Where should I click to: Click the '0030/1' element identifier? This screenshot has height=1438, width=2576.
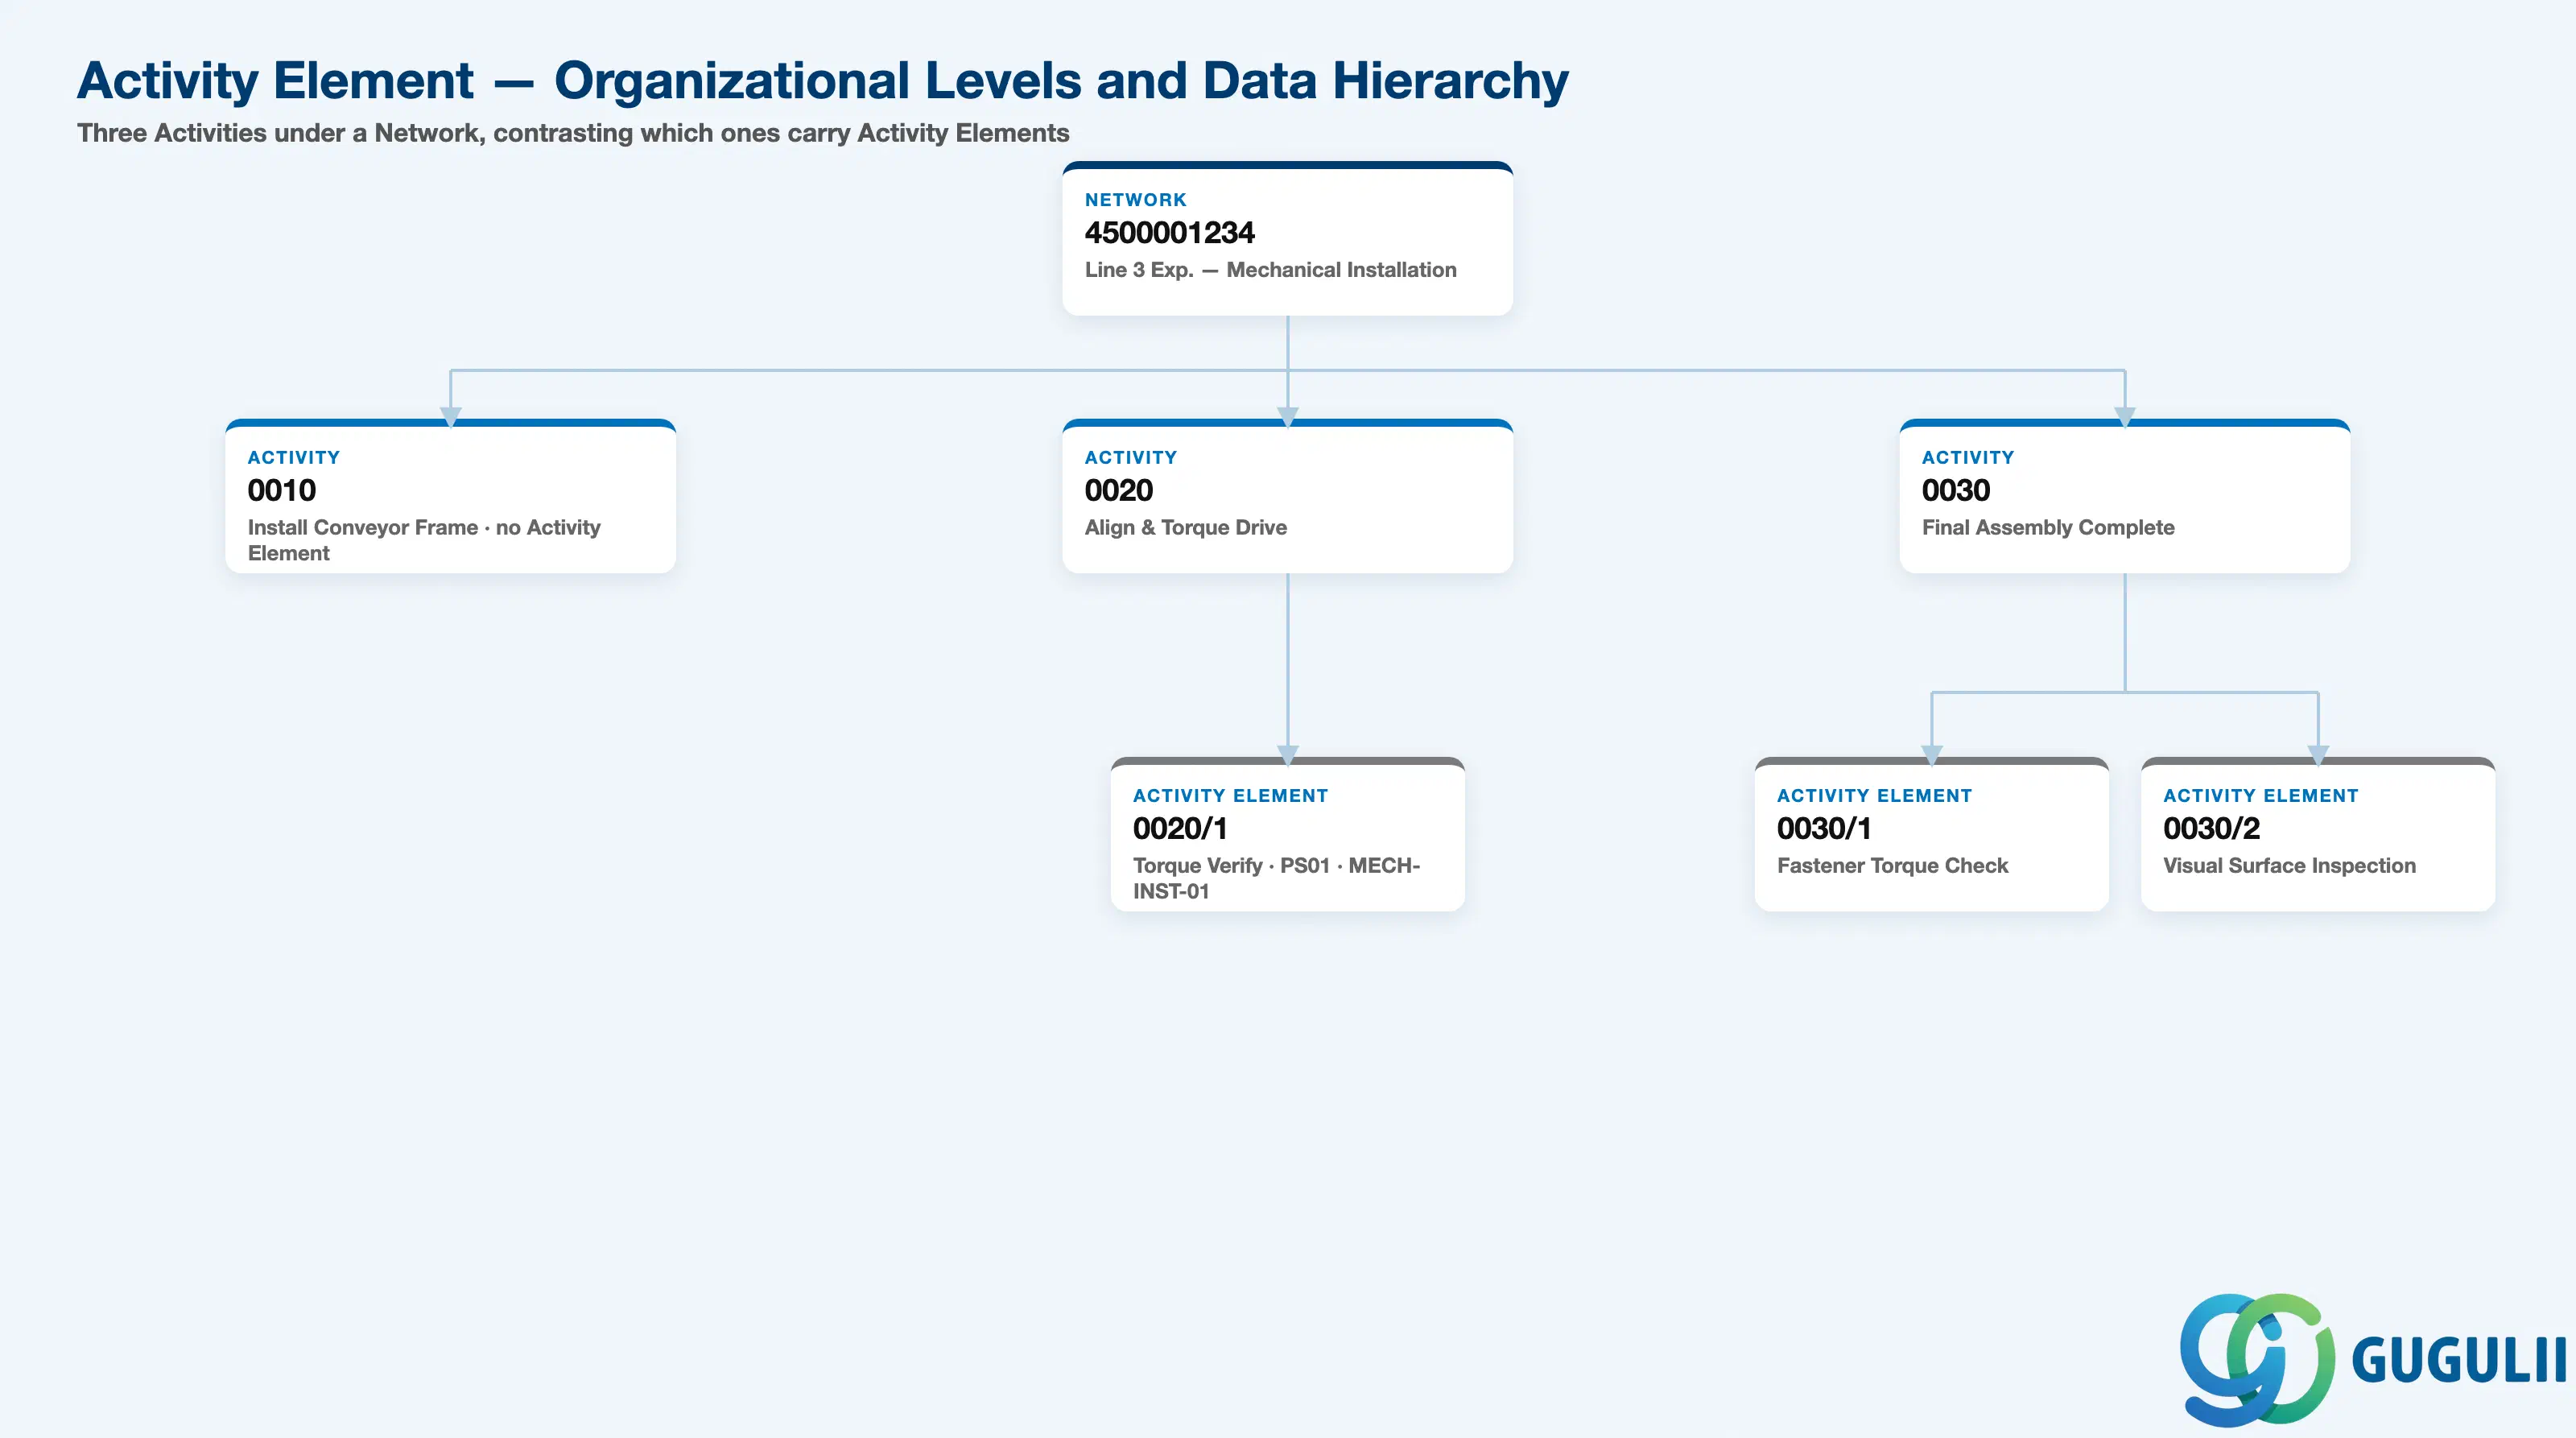1823,828
